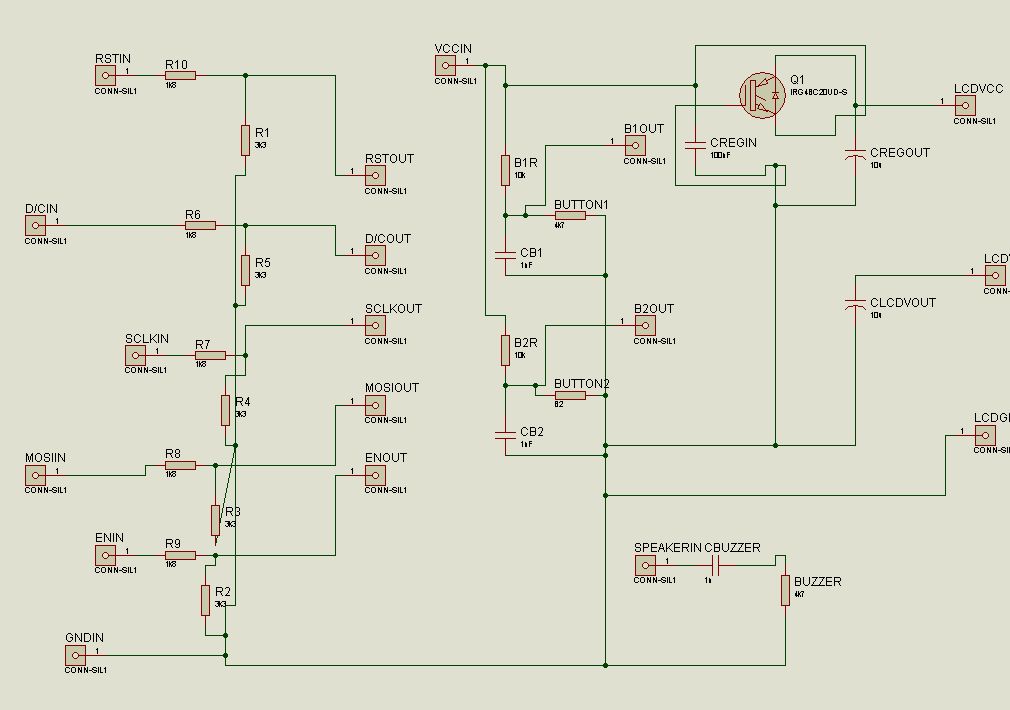
Task: Select the SCLKIN connector pad
Action: (135, 355)
